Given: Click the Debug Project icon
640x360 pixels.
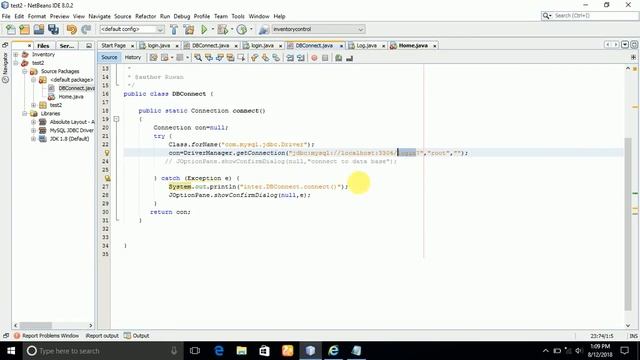Looking at the screenshot, I should [x=222, y=29].
